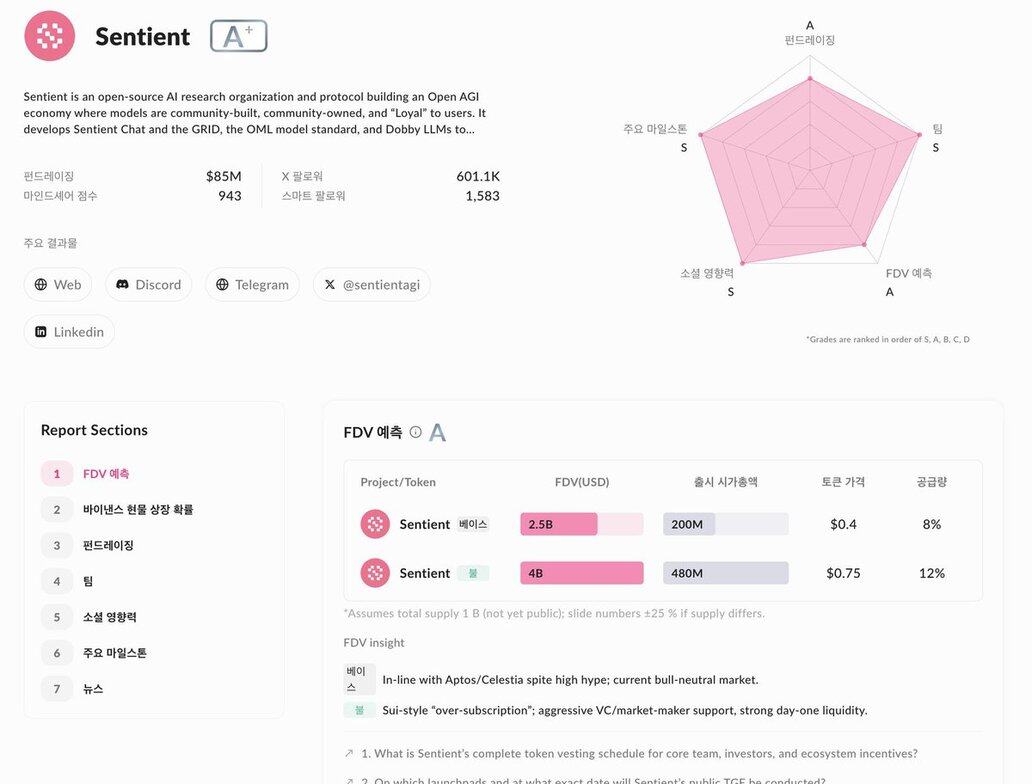The image size is (1032, 784).
Task: Click the 2.5B FDV bar
Action: click(x=559, y=524)
